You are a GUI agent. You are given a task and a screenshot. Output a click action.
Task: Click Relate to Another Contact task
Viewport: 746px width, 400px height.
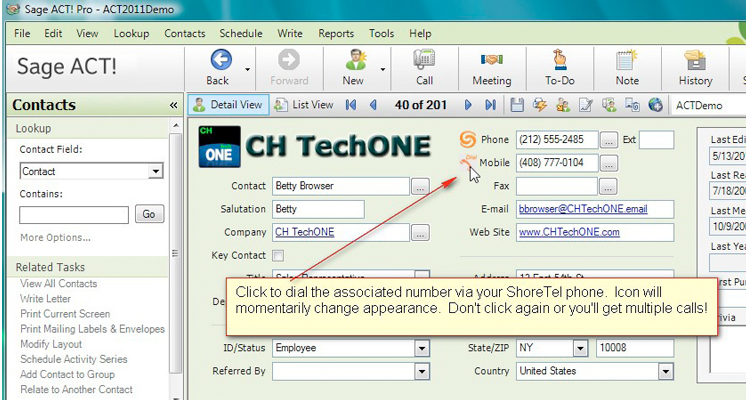[x=76, y=390]
